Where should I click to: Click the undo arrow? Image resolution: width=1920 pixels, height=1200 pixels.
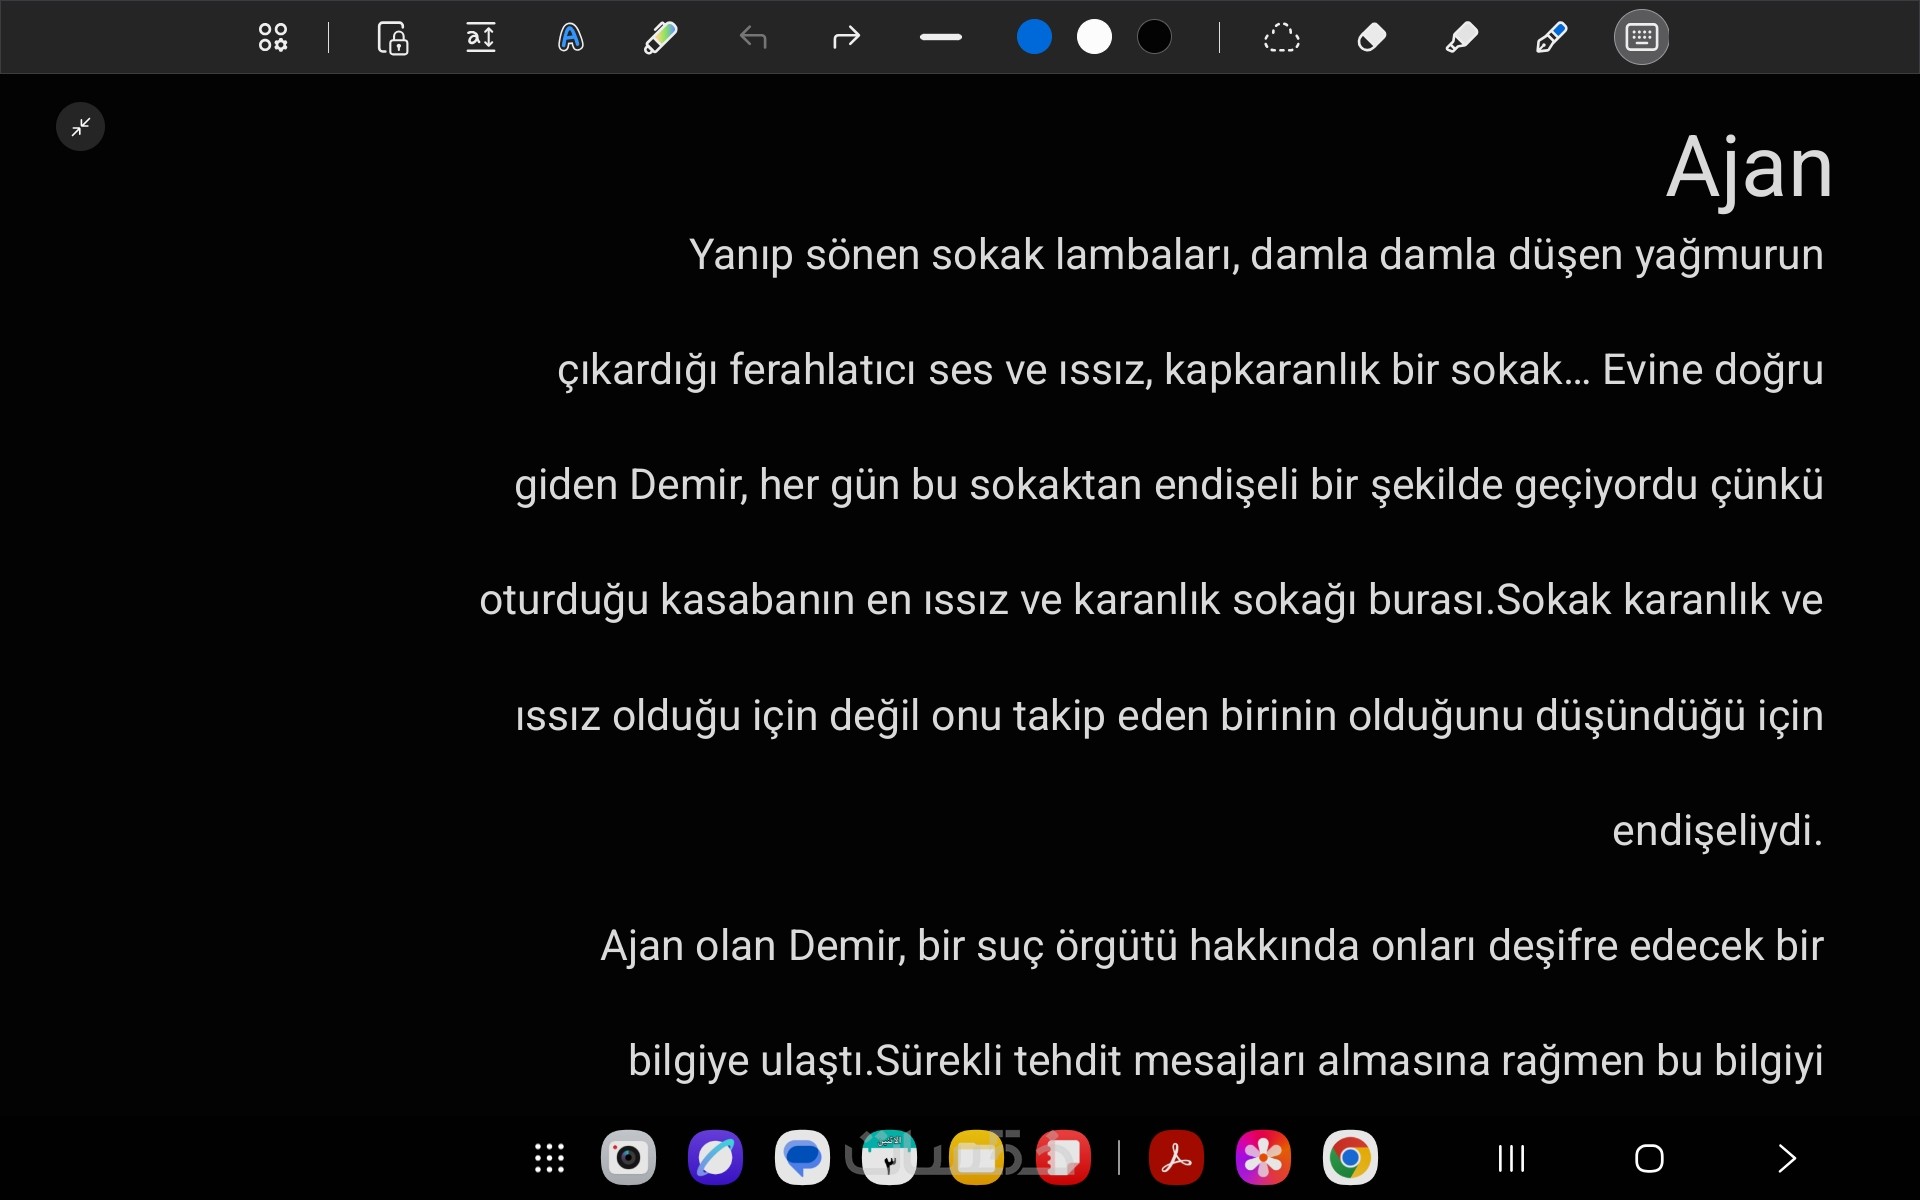753,38
